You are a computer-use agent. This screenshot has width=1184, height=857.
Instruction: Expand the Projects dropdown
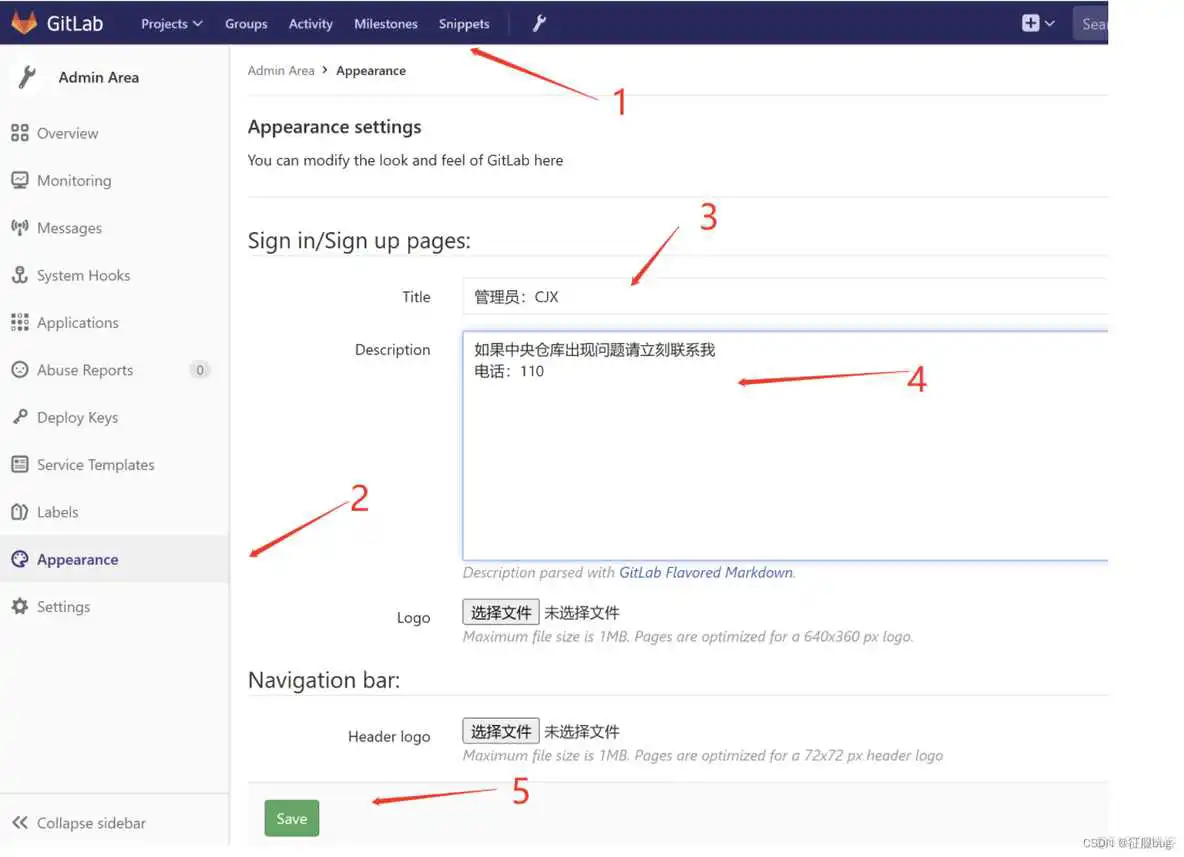(x=170, y=23)
